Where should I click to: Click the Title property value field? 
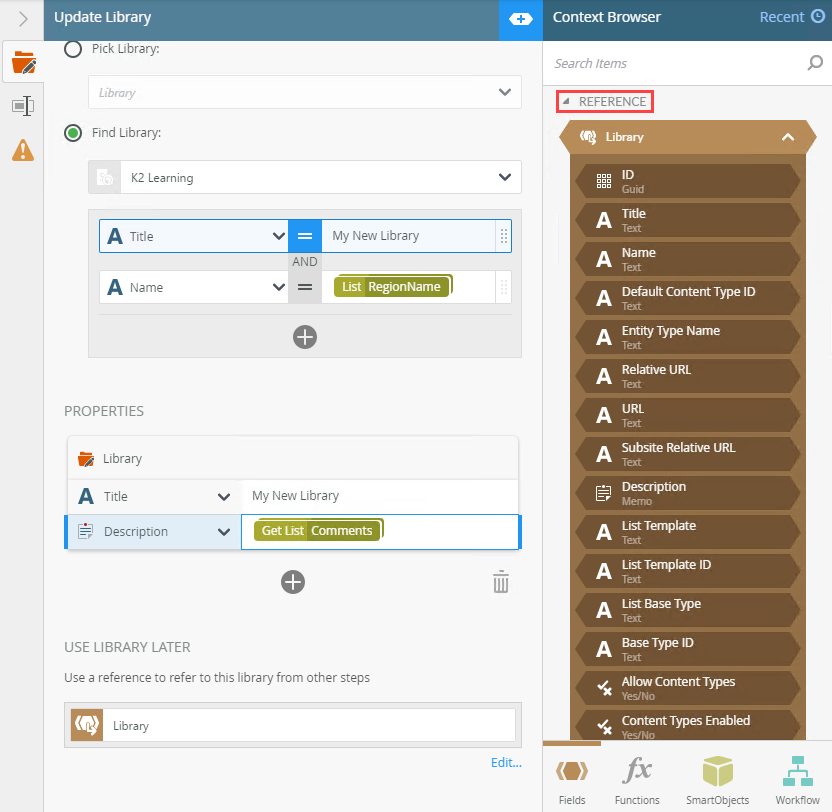(380, 496)
